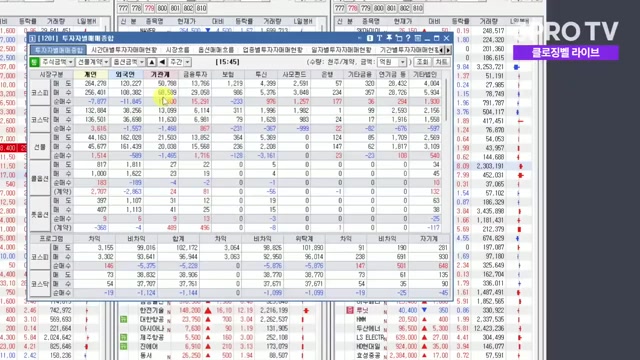Select tab 802 in the right background window
Screen dimensions: 640x360
coord(404,8)
